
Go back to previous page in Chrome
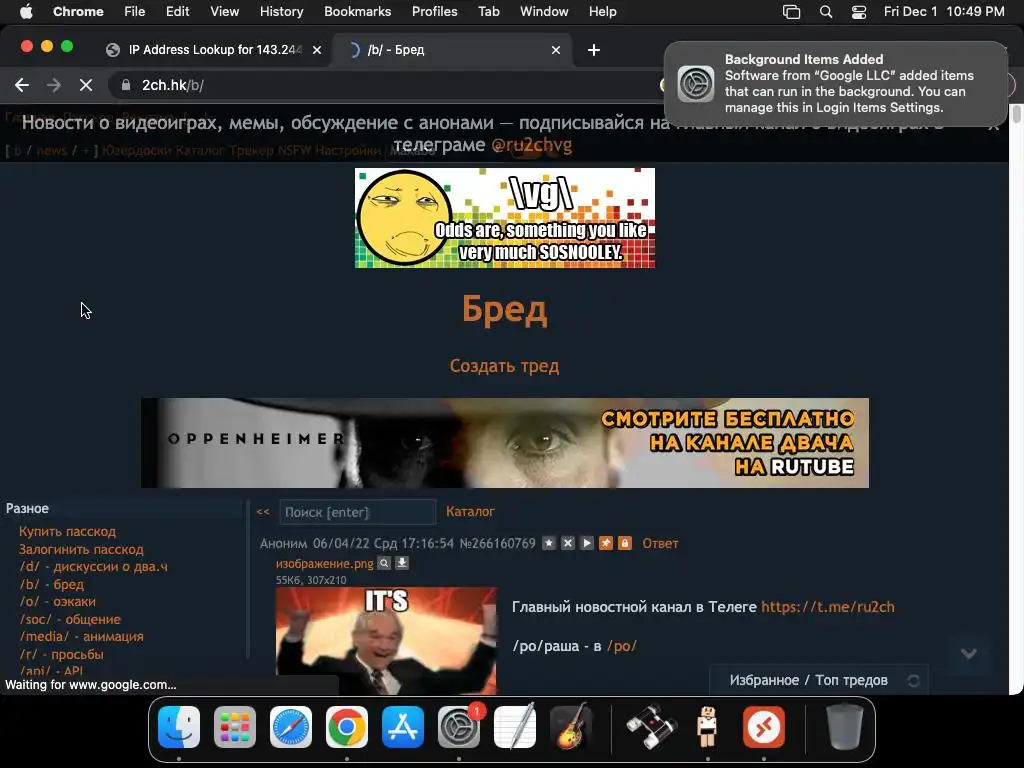coord(22,85)
